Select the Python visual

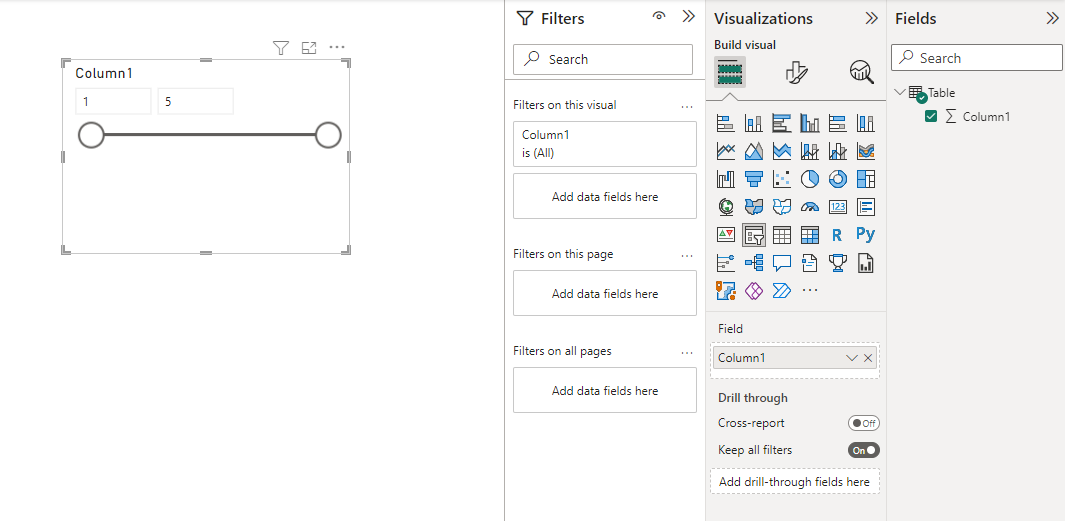[x=865, y=234]
